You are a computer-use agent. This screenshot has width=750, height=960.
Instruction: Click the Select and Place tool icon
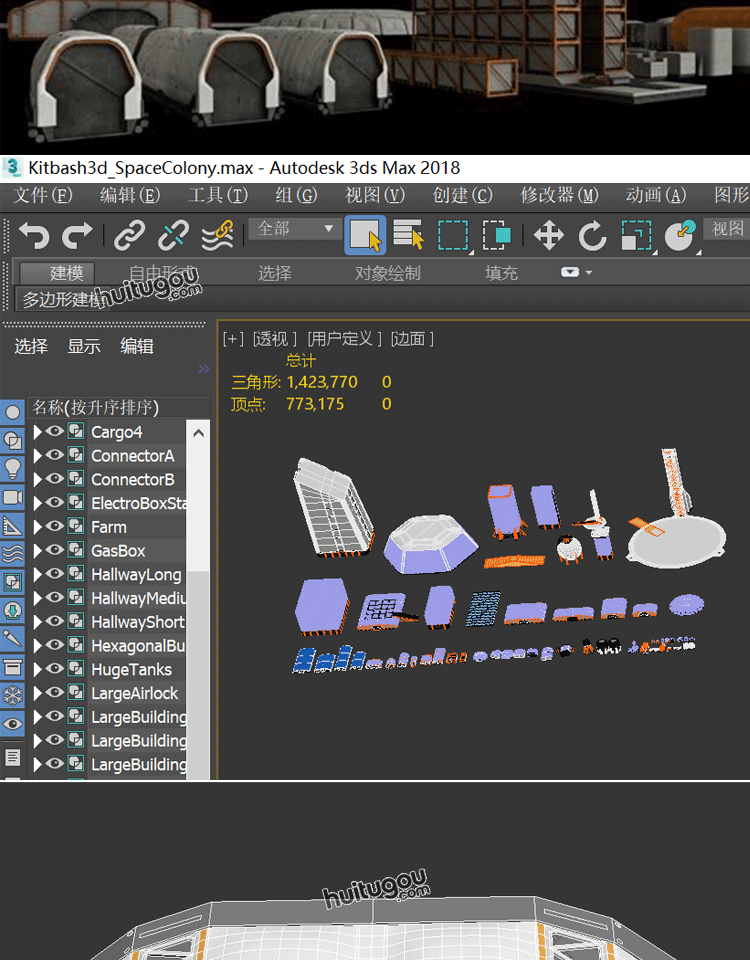(680, 235)
